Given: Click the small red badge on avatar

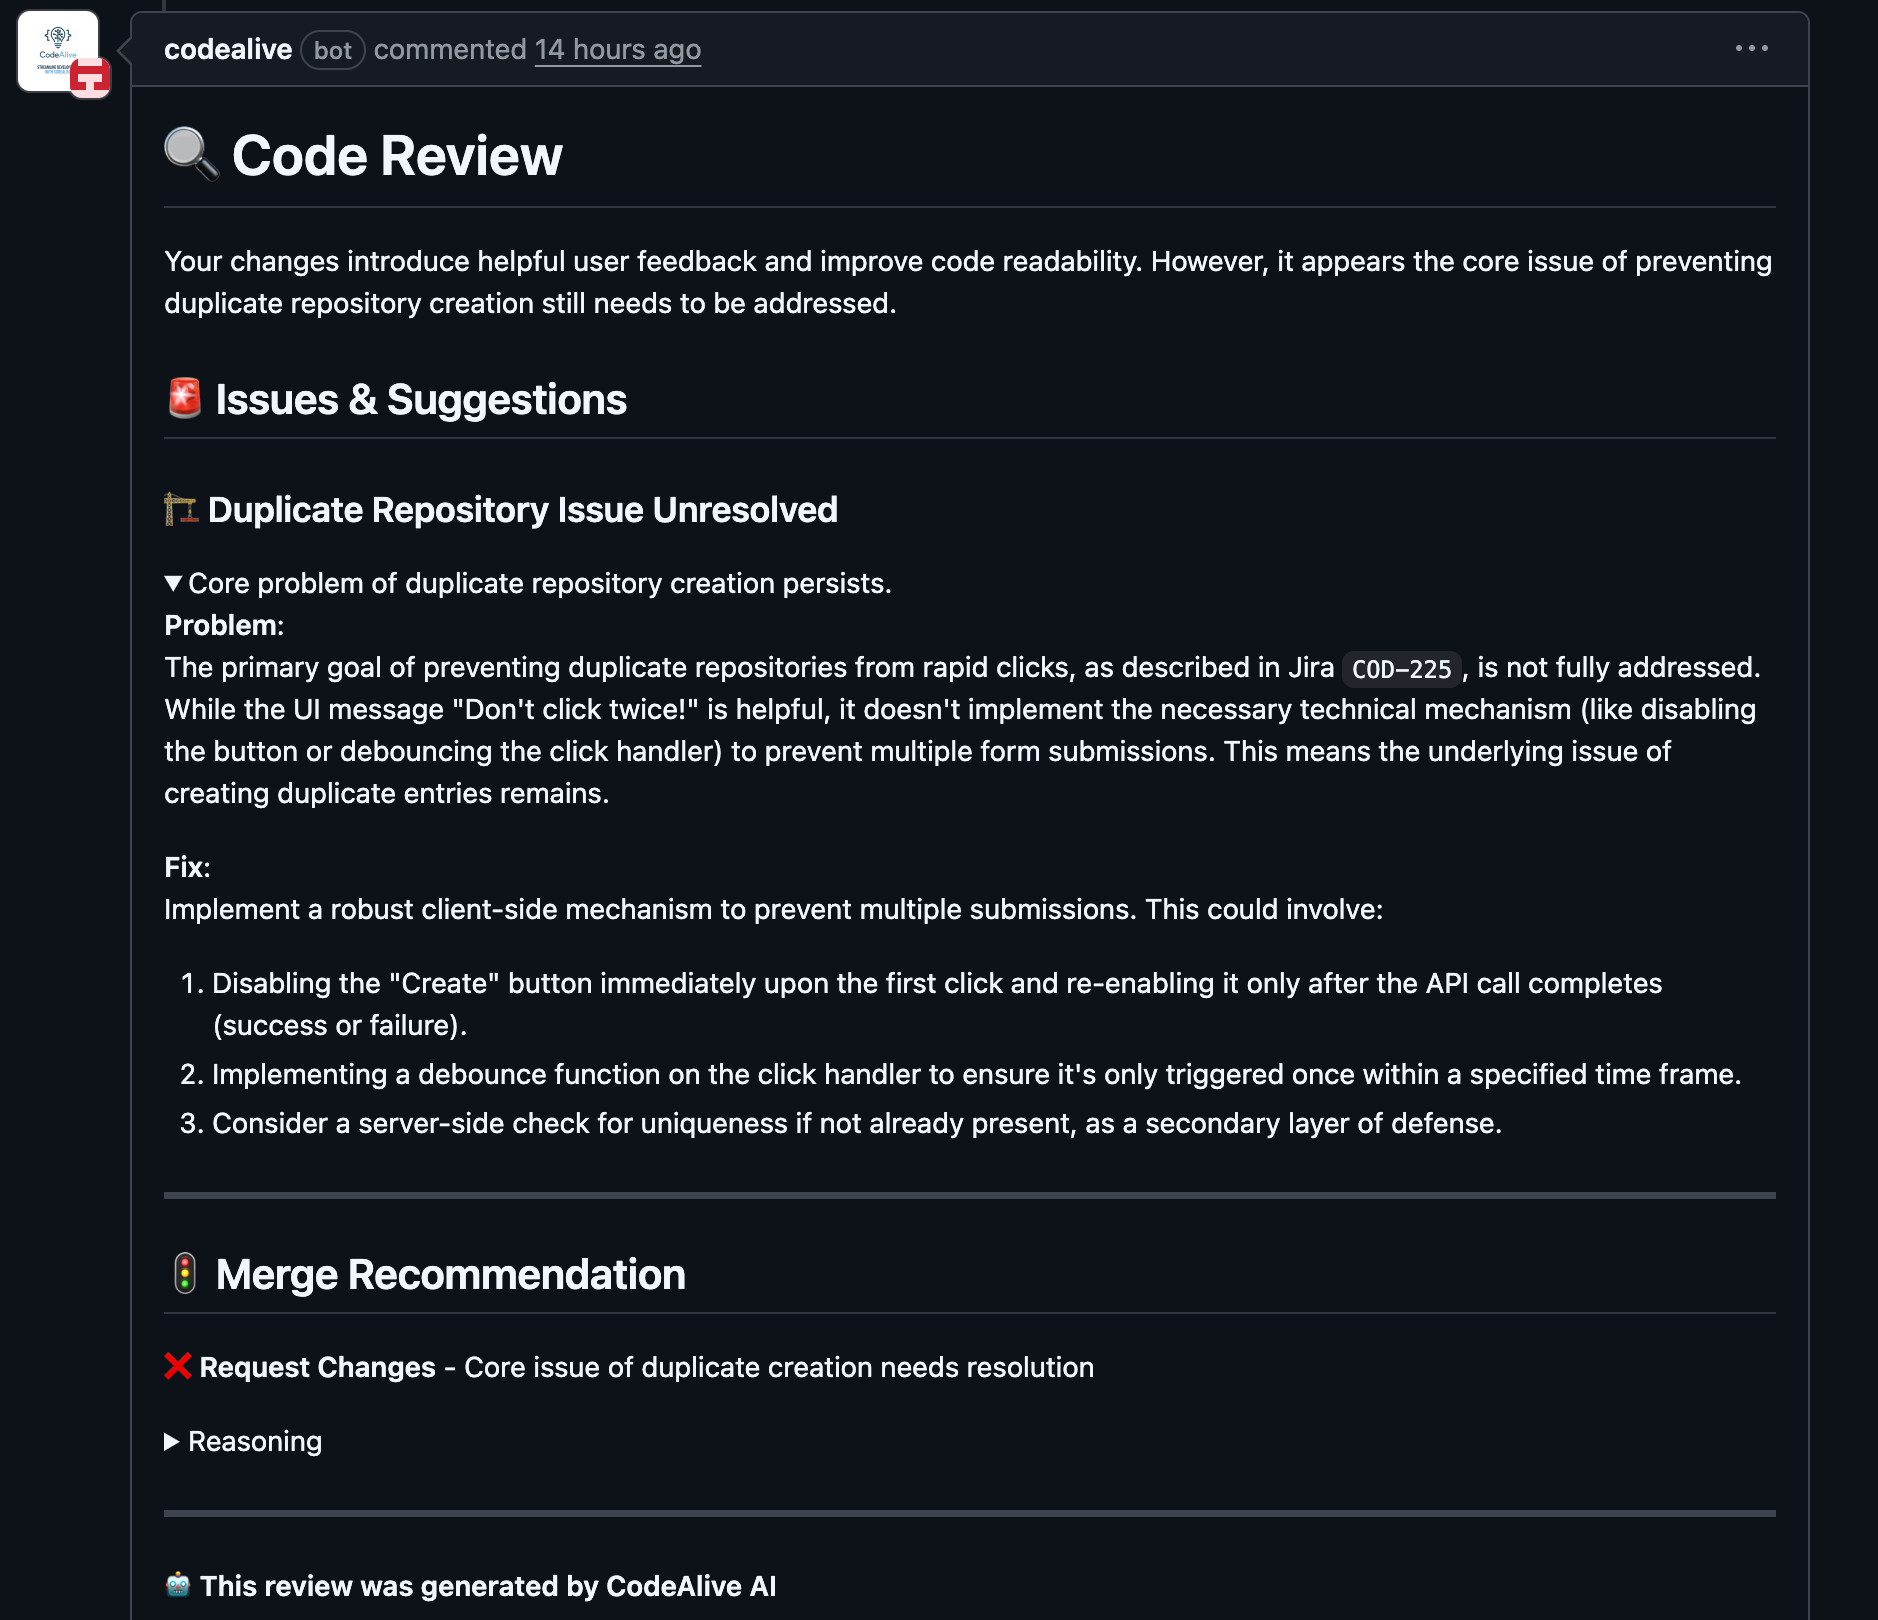Looking at the screenshot, I should click(x=90, y=78).
